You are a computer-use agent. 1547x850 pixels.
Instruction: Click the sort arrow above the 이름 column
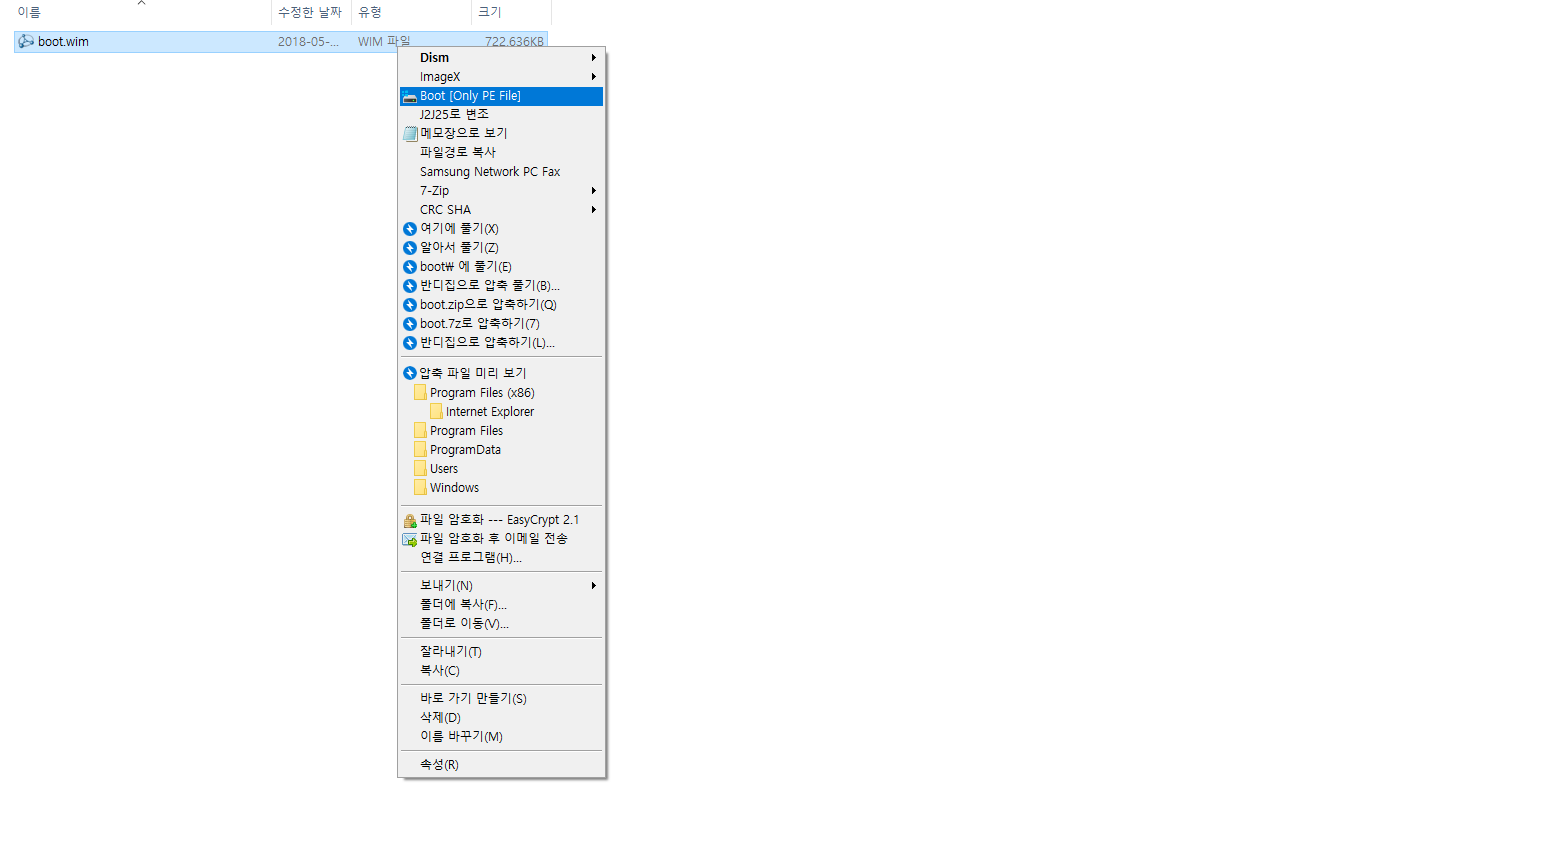click(142, 3)
